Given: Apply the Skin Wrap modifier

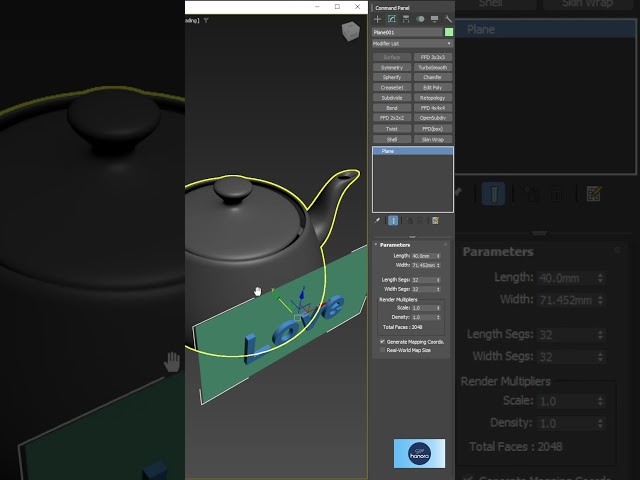Looking at the screenshot, I should pyautogui.click(x=433, y=140).
